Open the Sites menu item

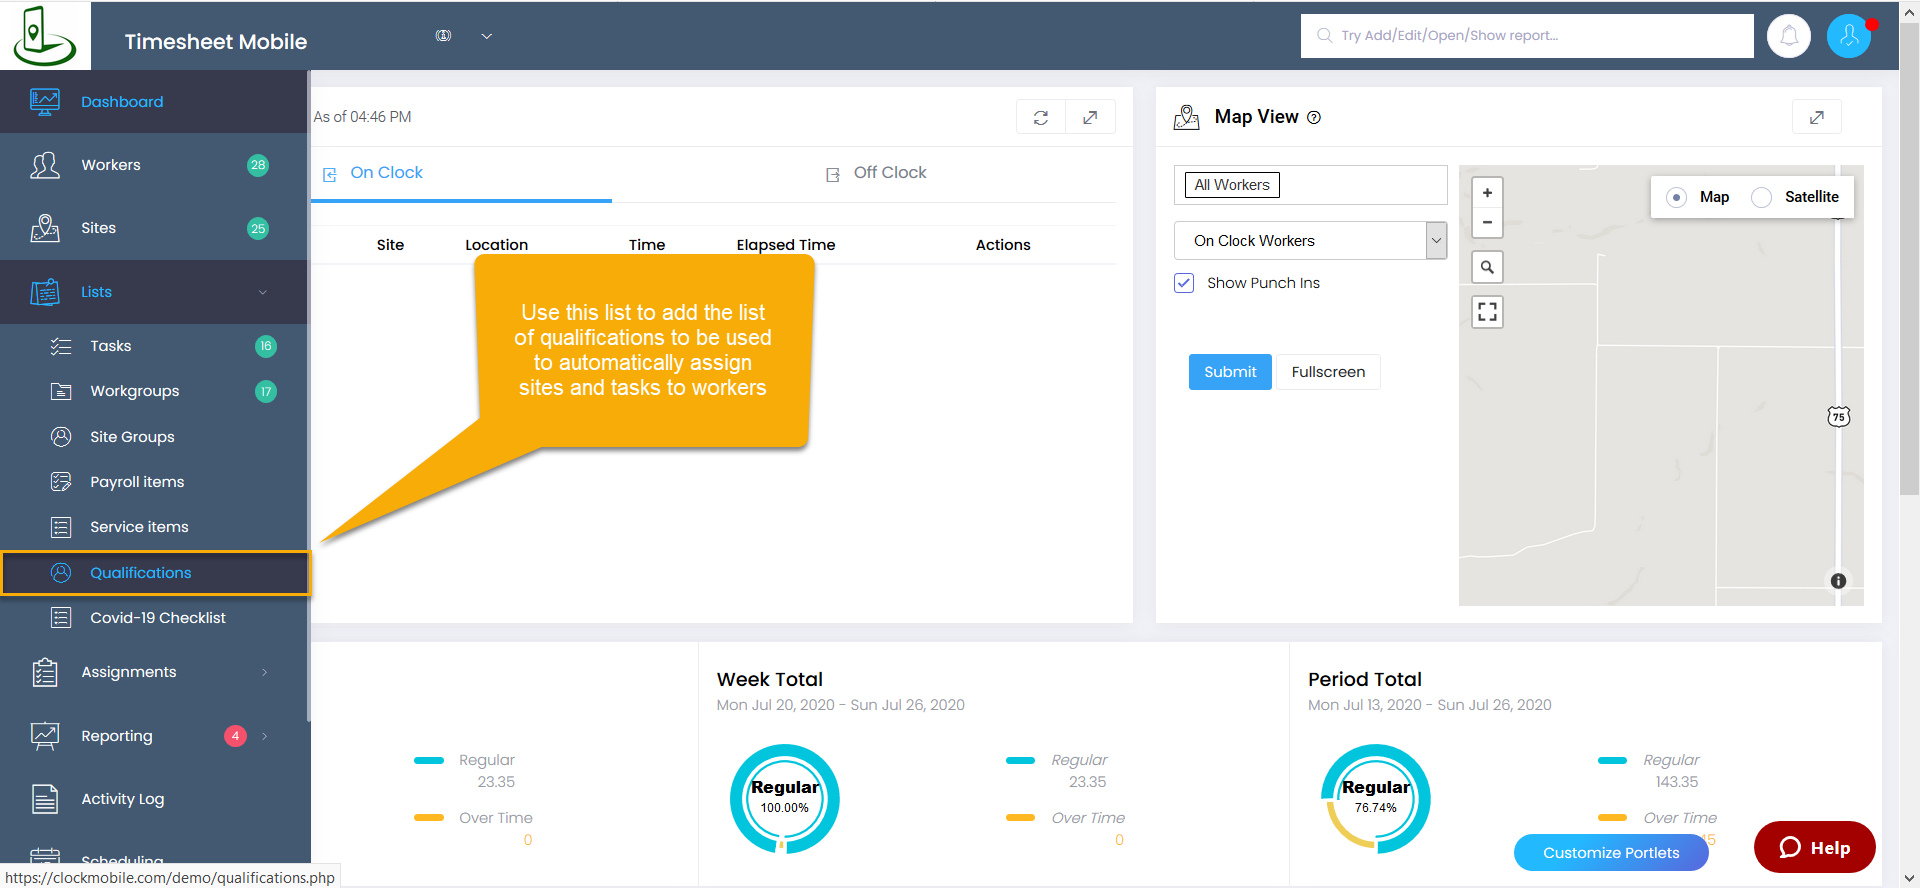tap(153, 228)
